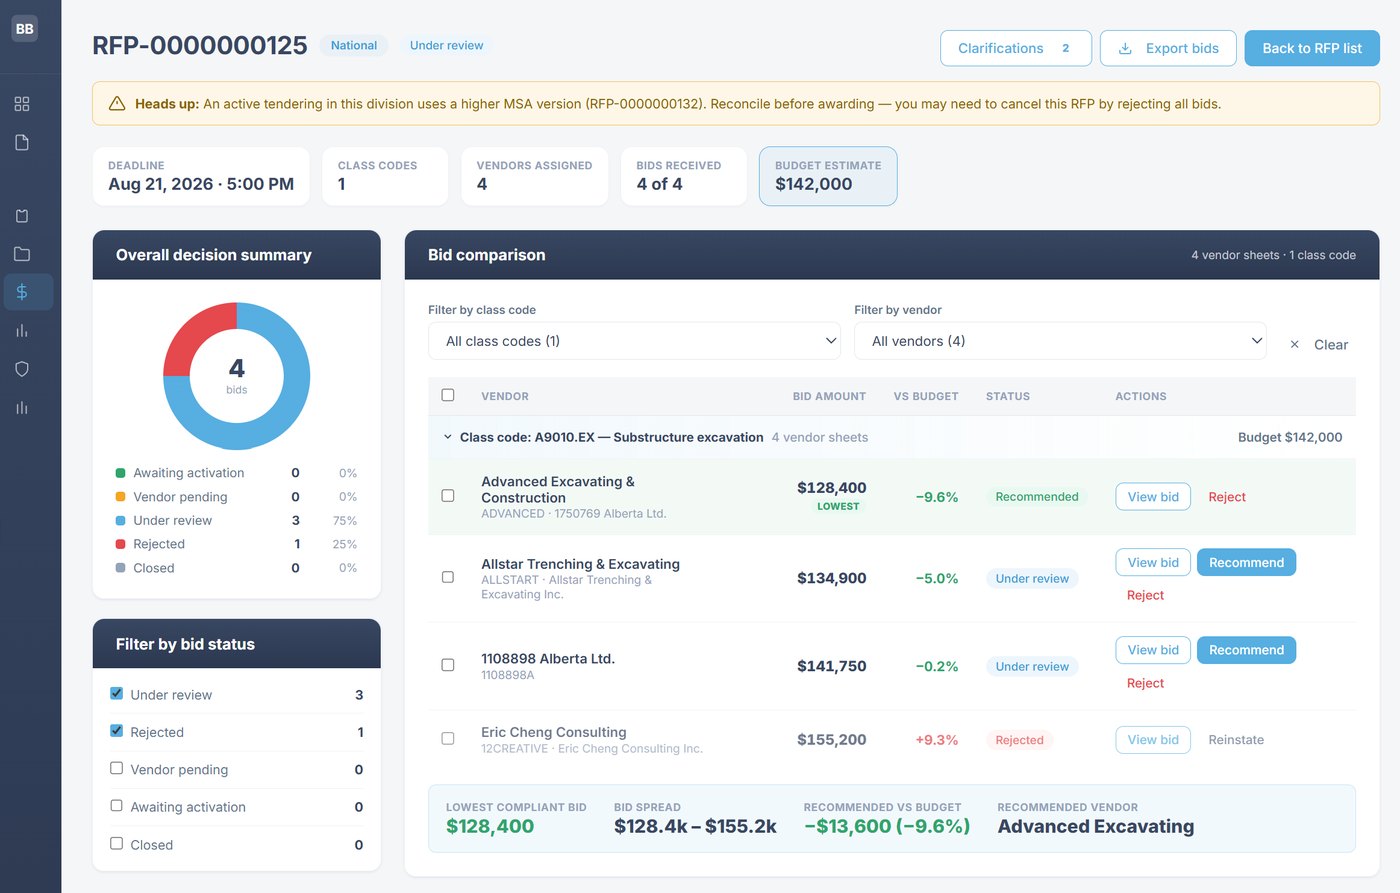Reinstate the Eric Cheng Consulting bid
Image resolution: width=1400 pixels, height=893 pixels.
point(1236,740)
